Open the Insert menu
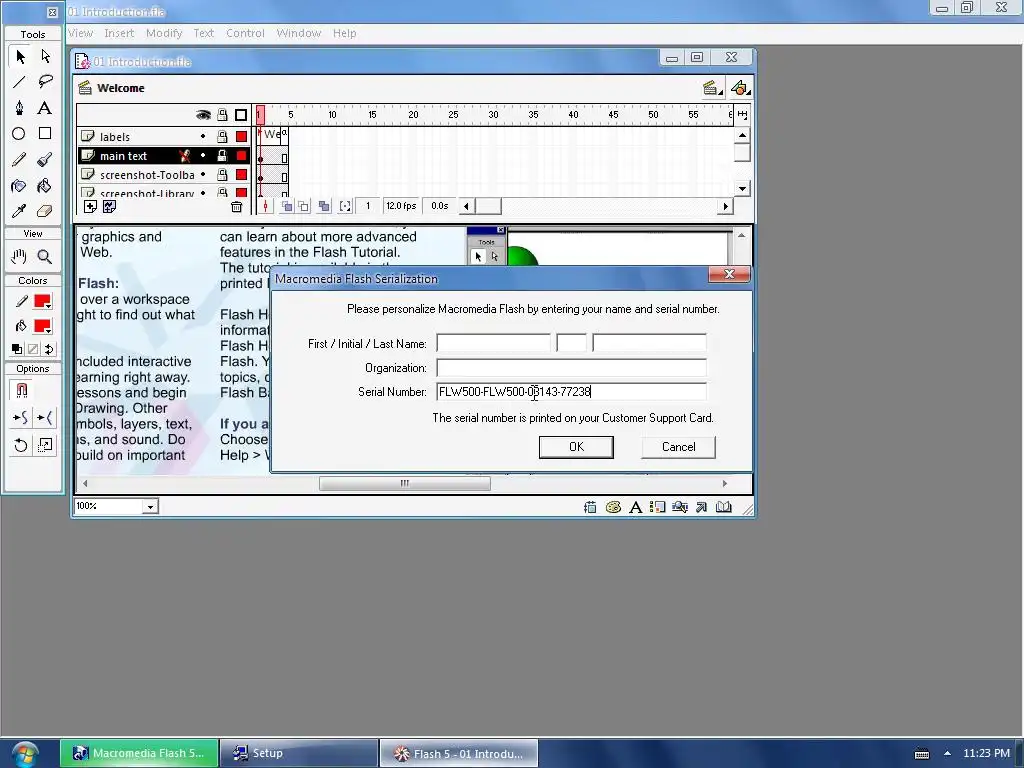This screenshot has width=1024, height=768. click(119, 33)
